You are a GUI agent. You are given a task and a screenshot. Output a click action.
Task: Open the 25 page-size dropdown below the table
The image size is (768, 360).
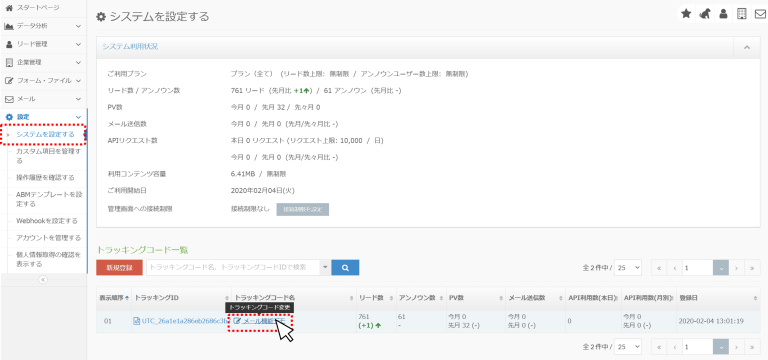[627, 347]
